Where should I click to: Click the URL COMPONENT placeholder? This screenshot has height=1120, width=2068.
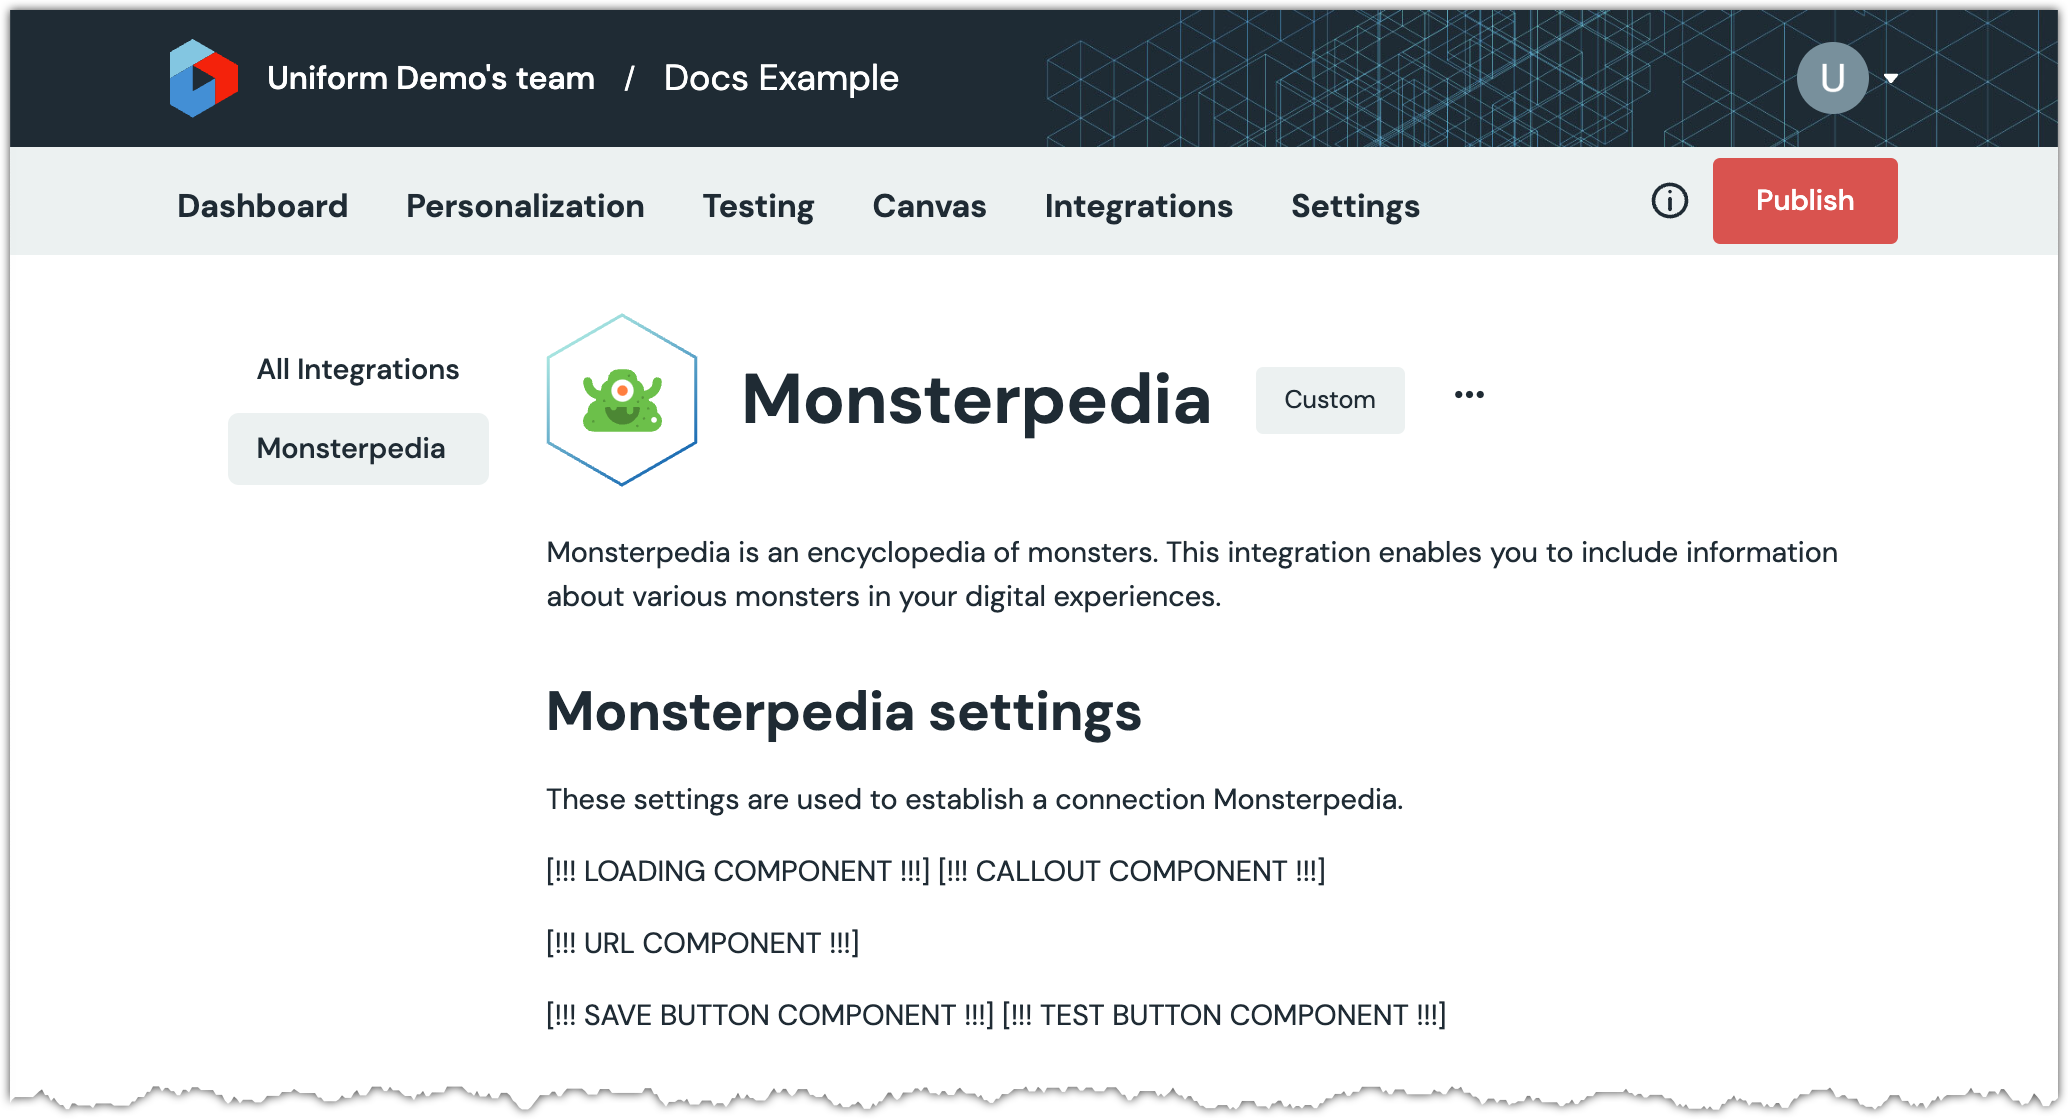click(702, 943)
